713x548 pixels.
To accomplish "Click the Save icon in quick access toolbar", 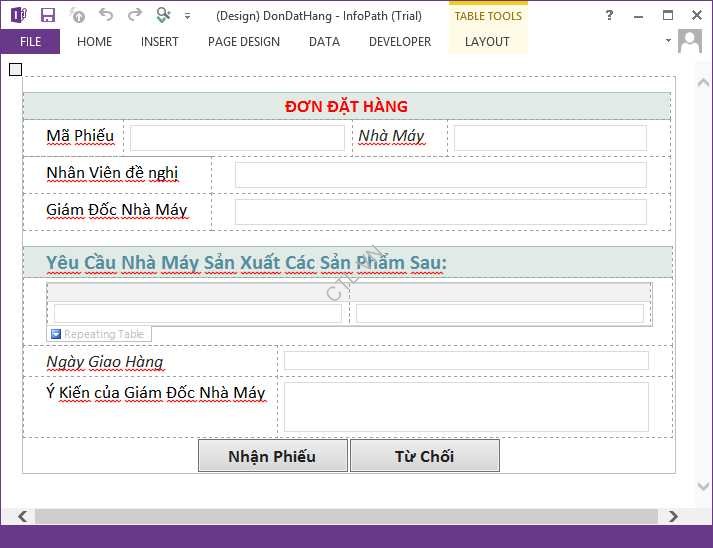I will click(x=47, y=15).
